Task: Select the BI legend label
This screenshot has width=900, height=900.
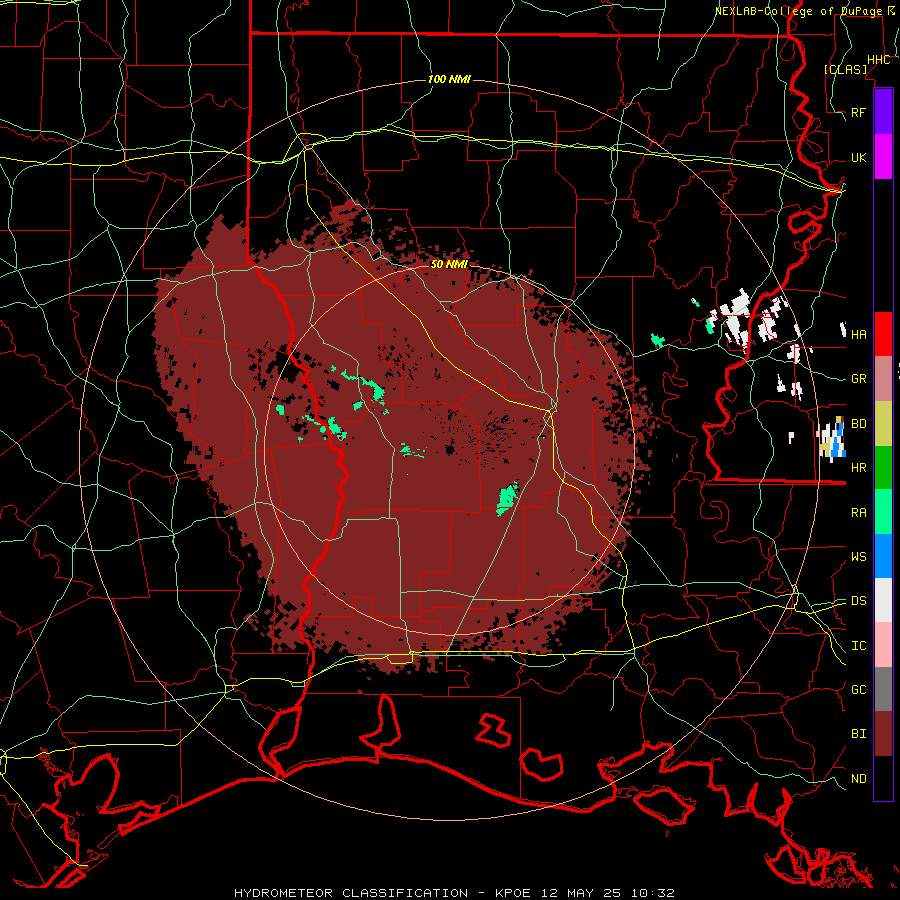Action: [858, 734]
